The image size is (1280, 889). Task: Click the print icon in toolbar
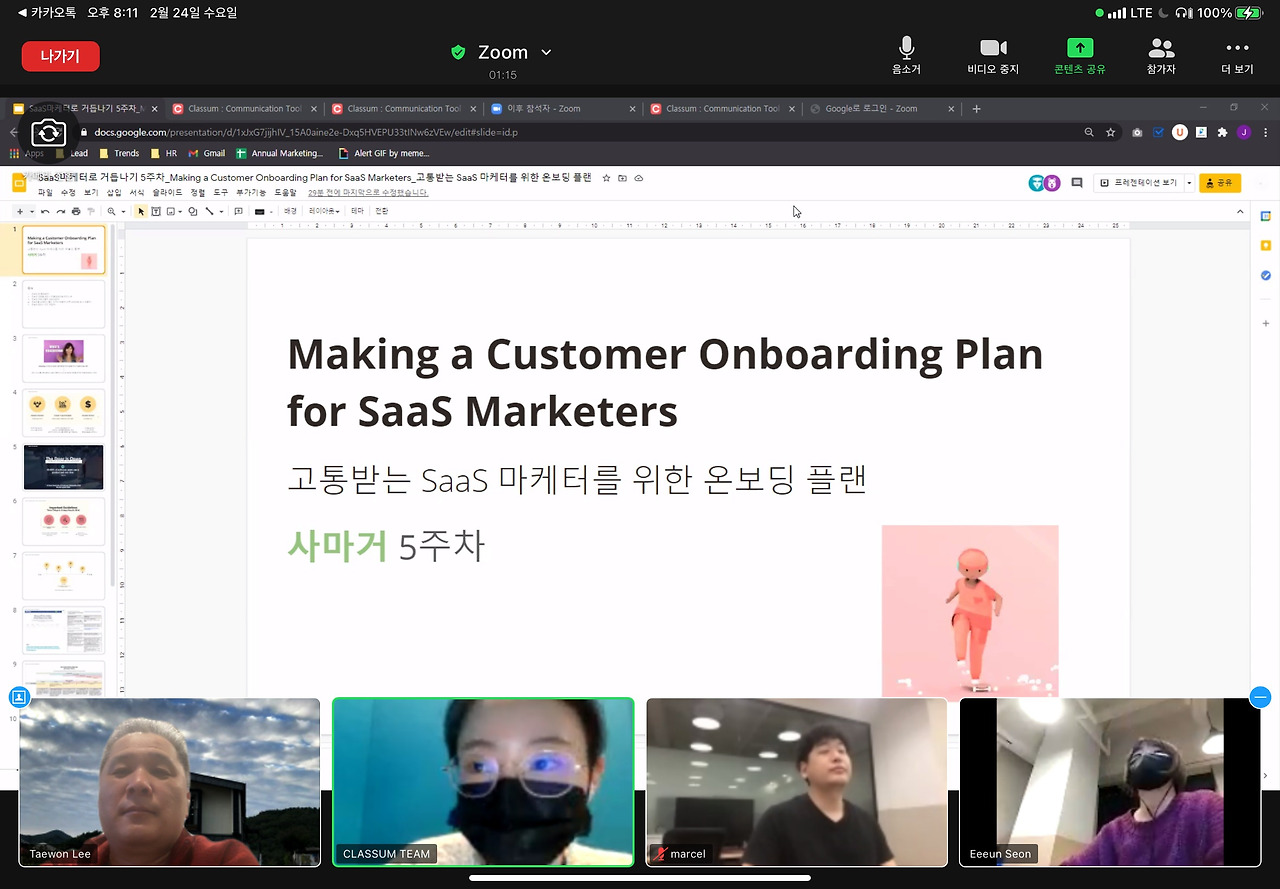point(76,211)
